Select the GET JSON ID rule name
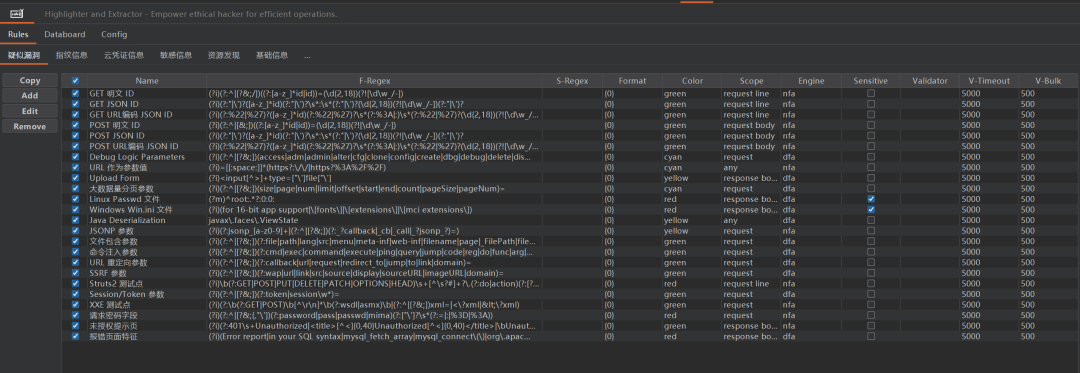 [x=114, y=104]
